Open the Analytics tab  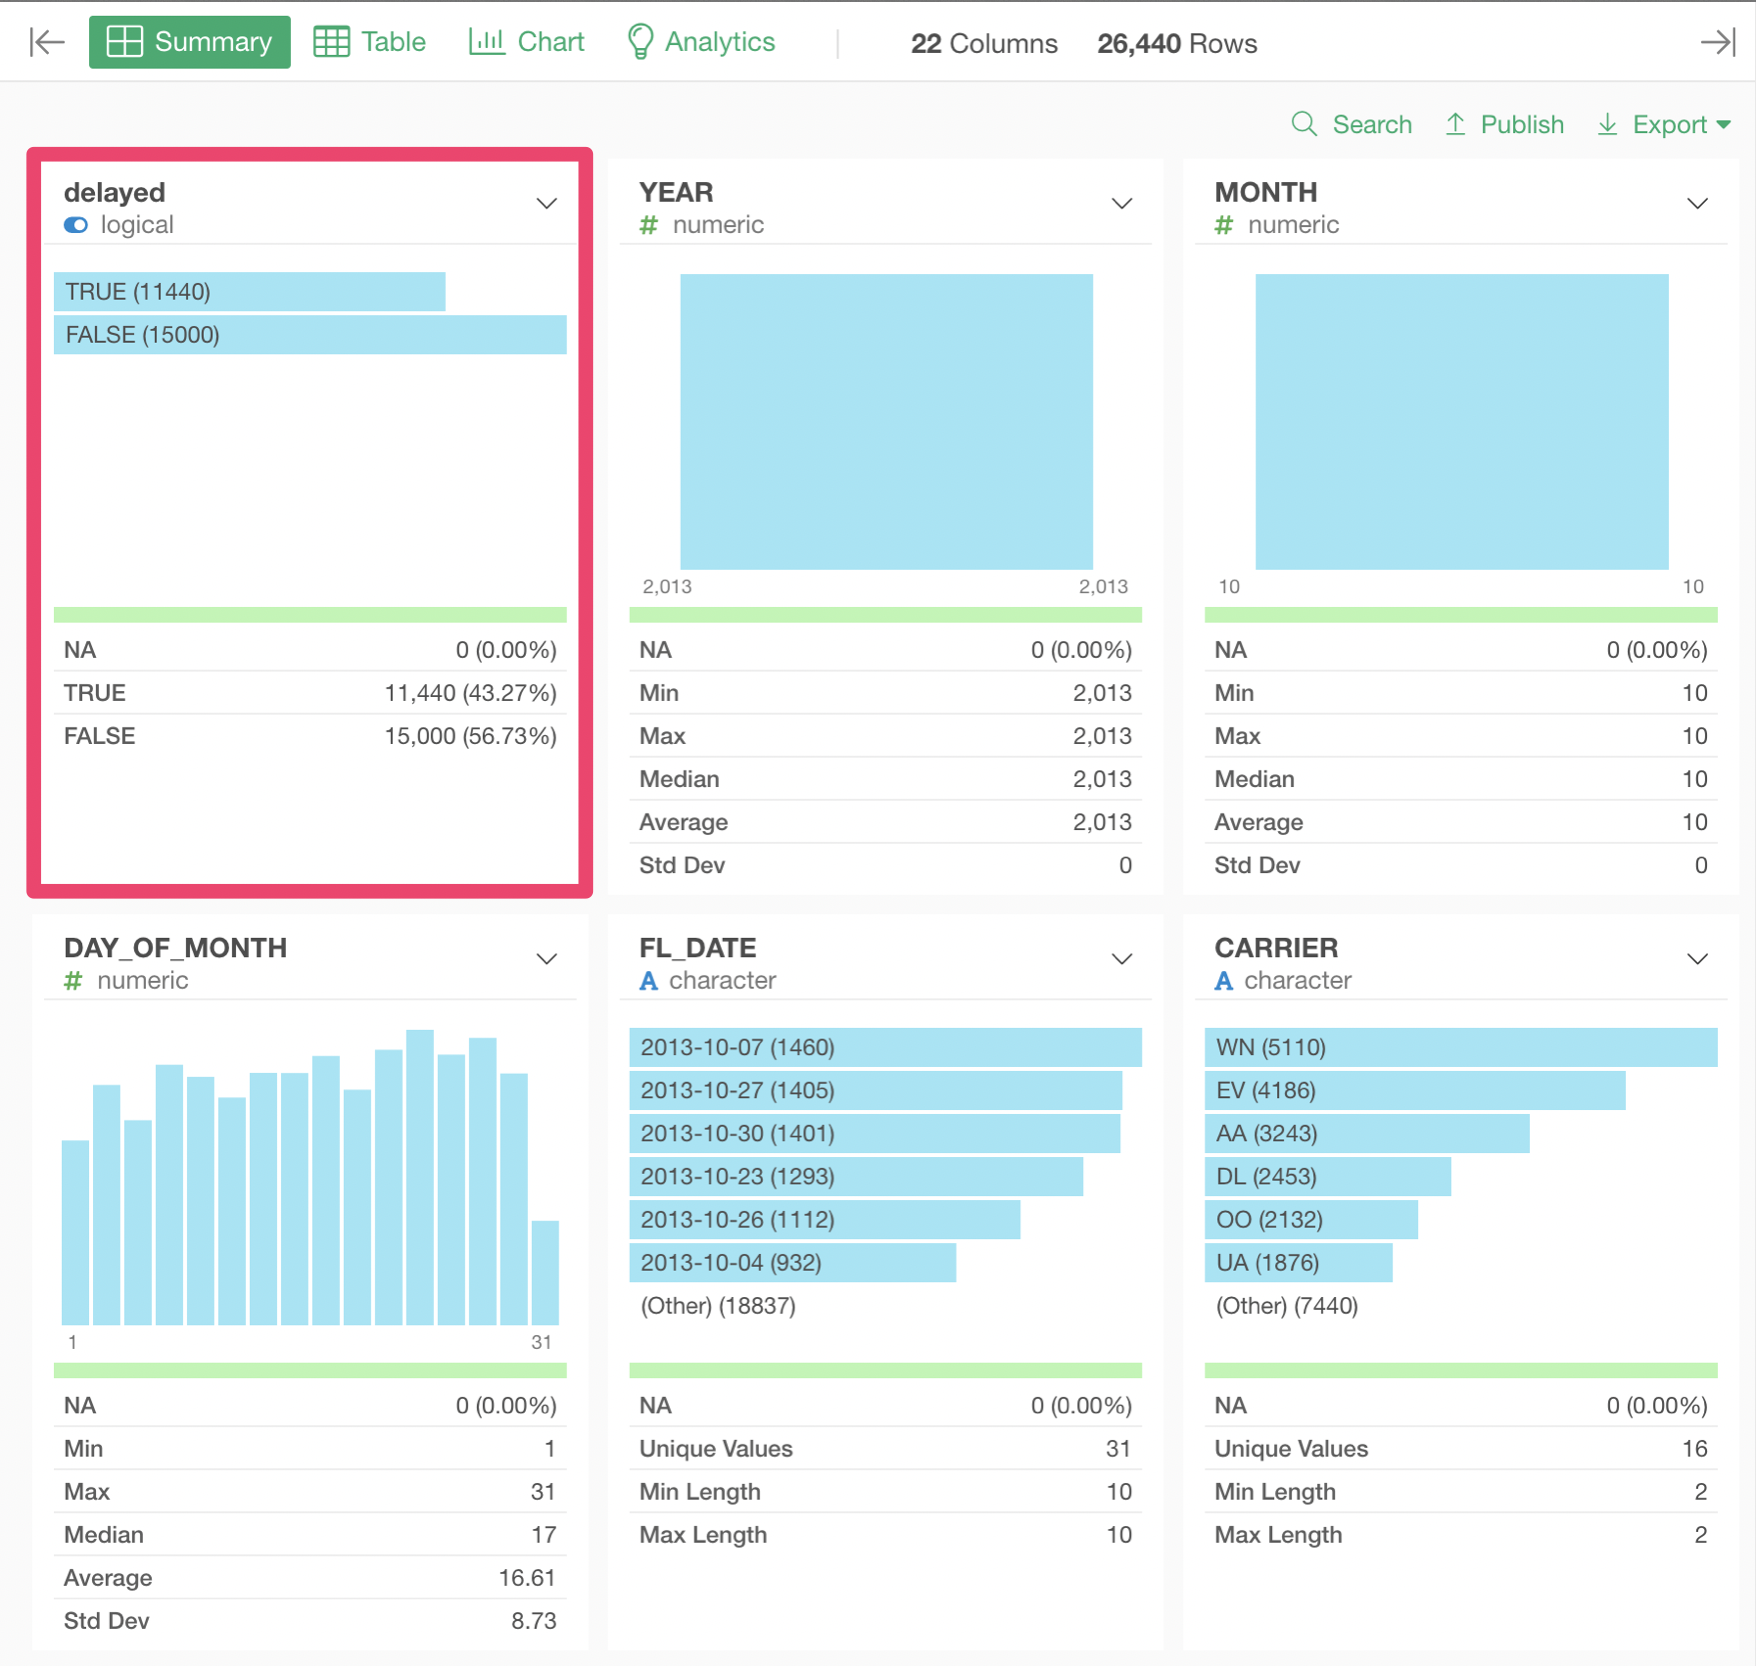pyautogui.click(x=701, y=42)
